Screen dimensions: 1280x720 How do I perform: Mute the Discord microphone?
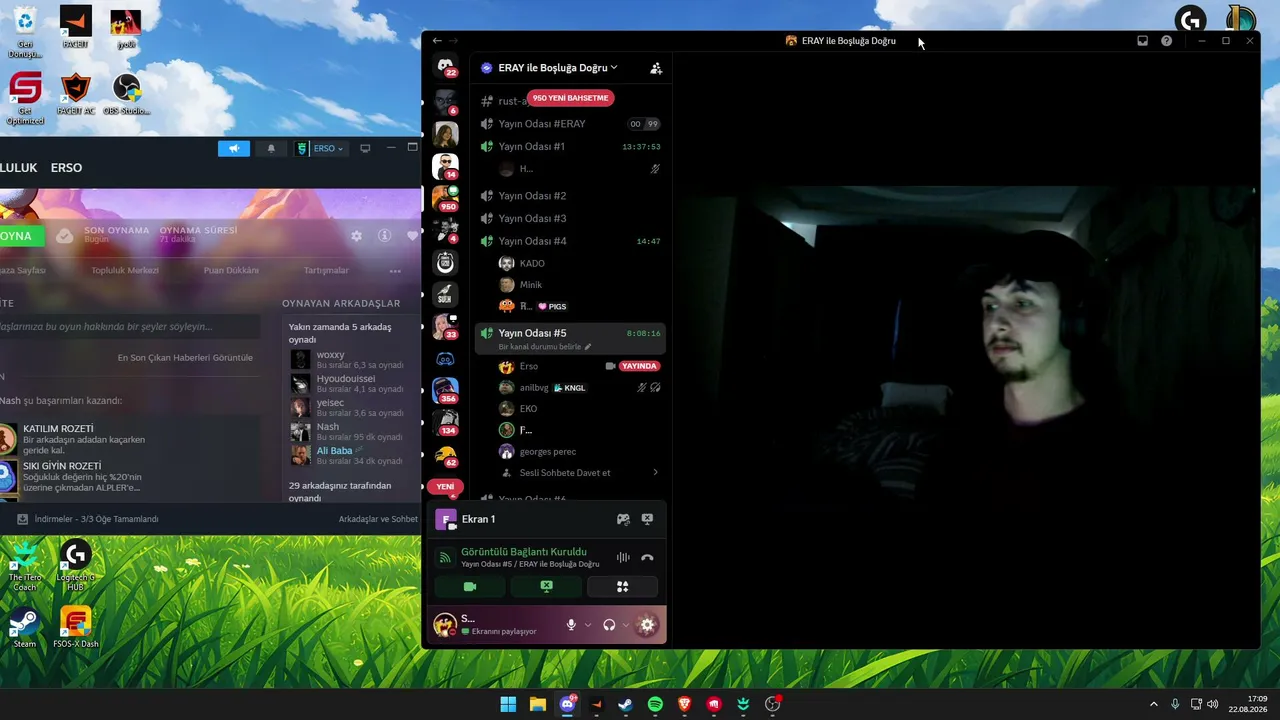pyautogui.click(x=571, y=625)
